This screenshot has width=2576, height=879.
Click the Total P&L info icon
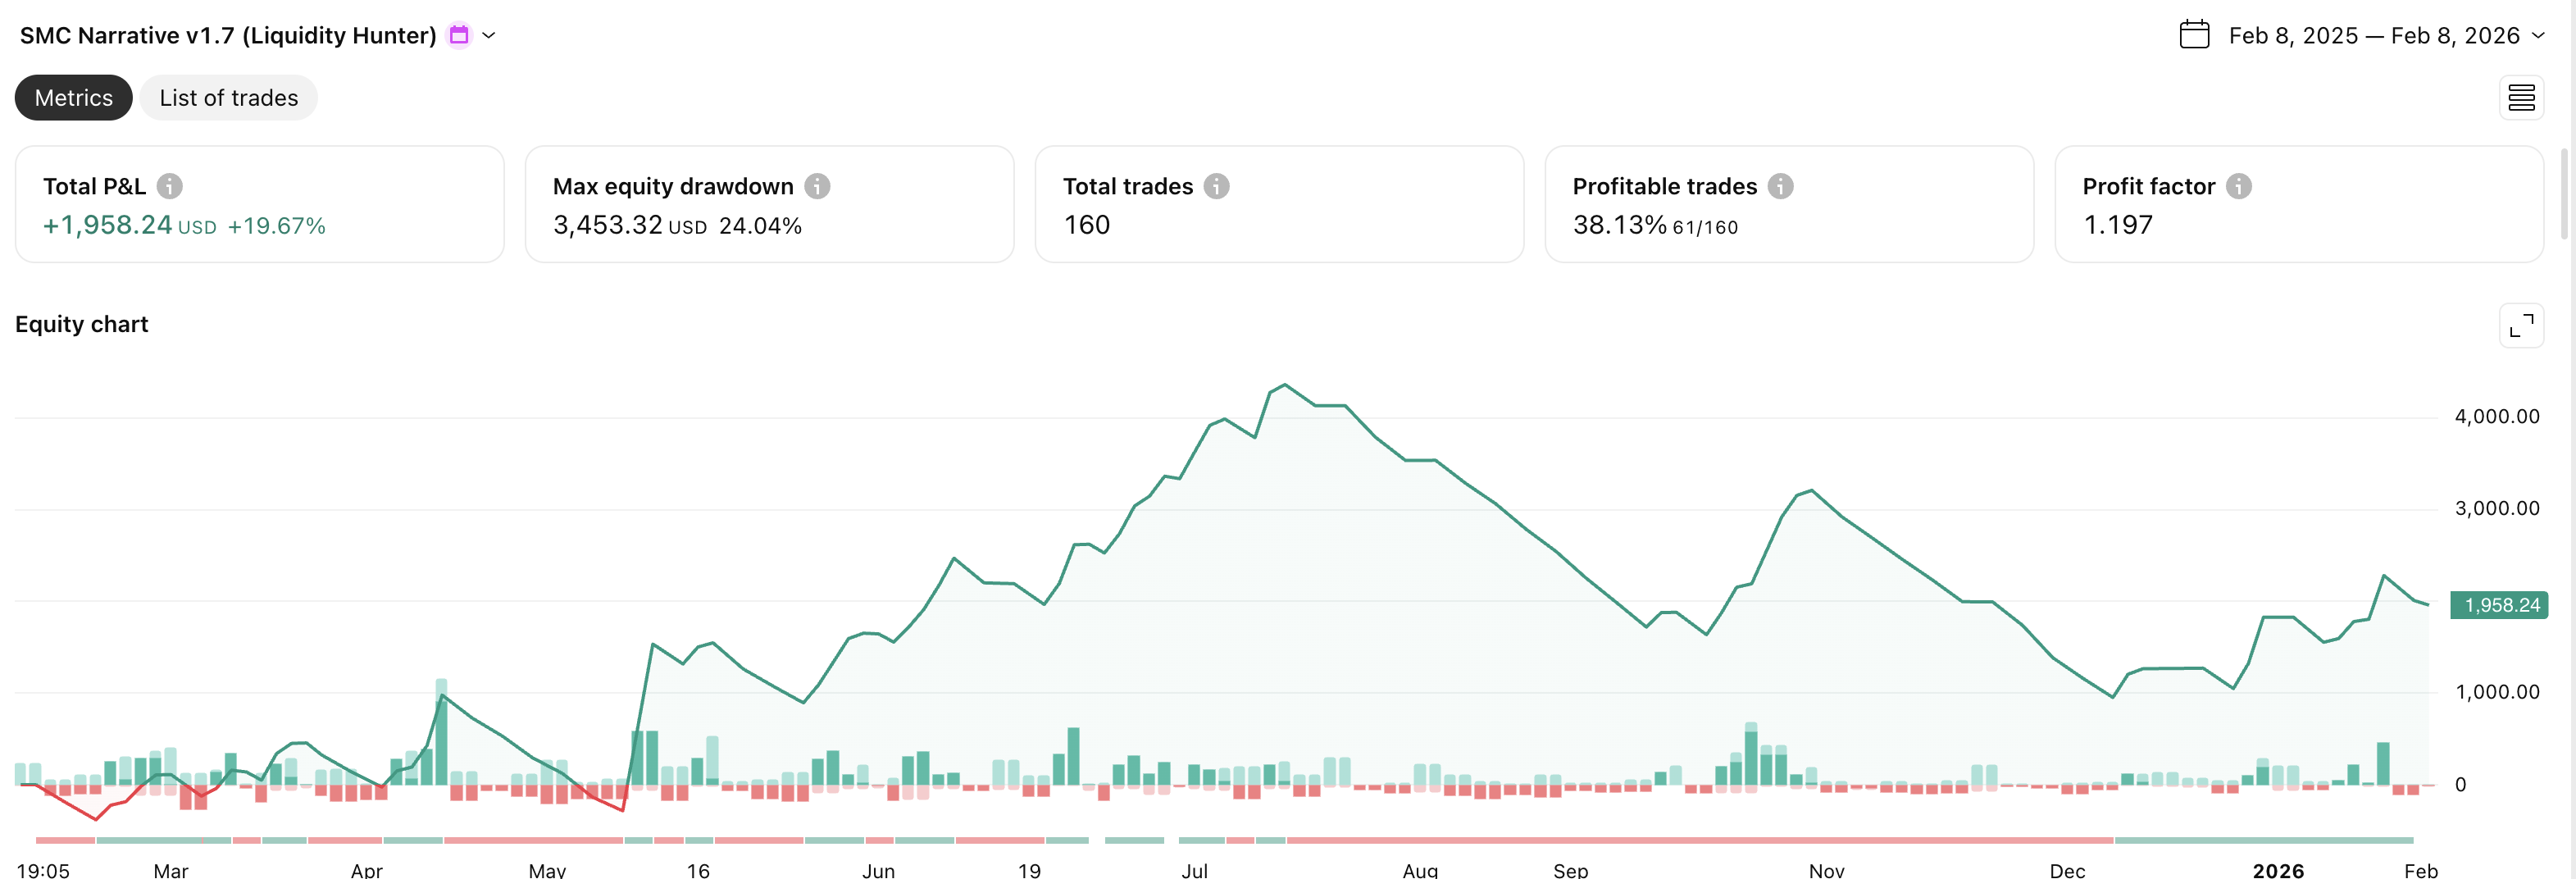(170, 186)
